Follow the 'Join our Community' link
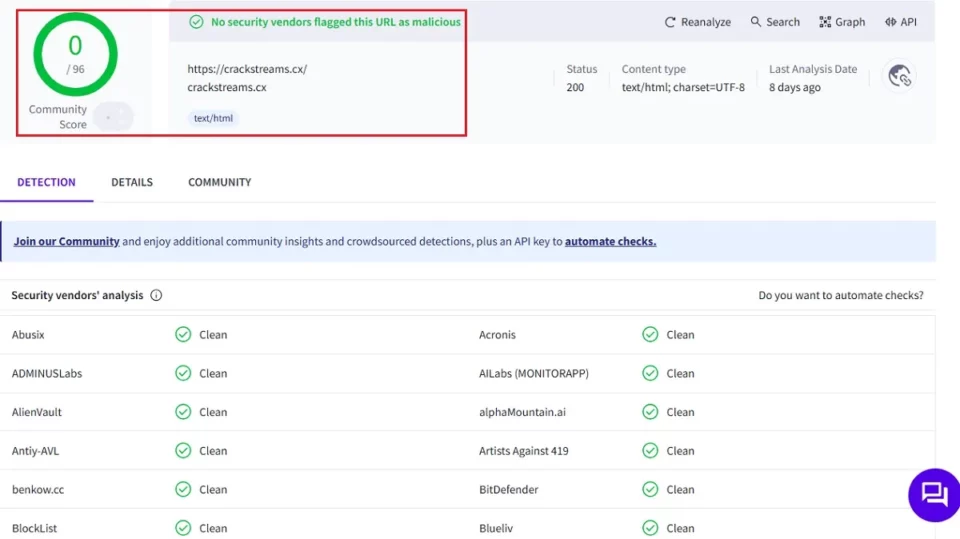The width and height of the screenshot is (960, 539). point(67,241)
